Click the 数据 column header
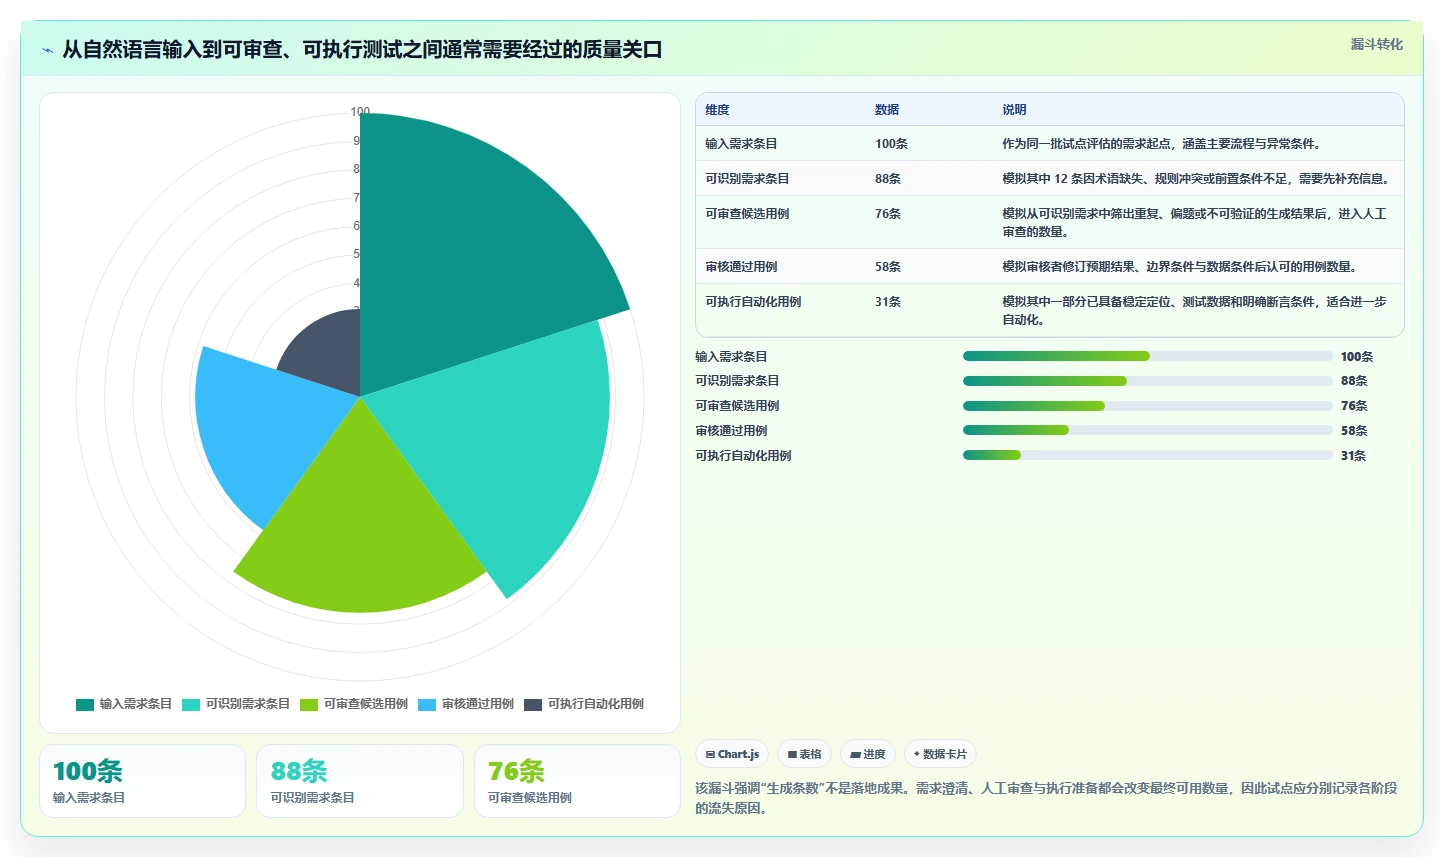 click(x=887, y=110)
